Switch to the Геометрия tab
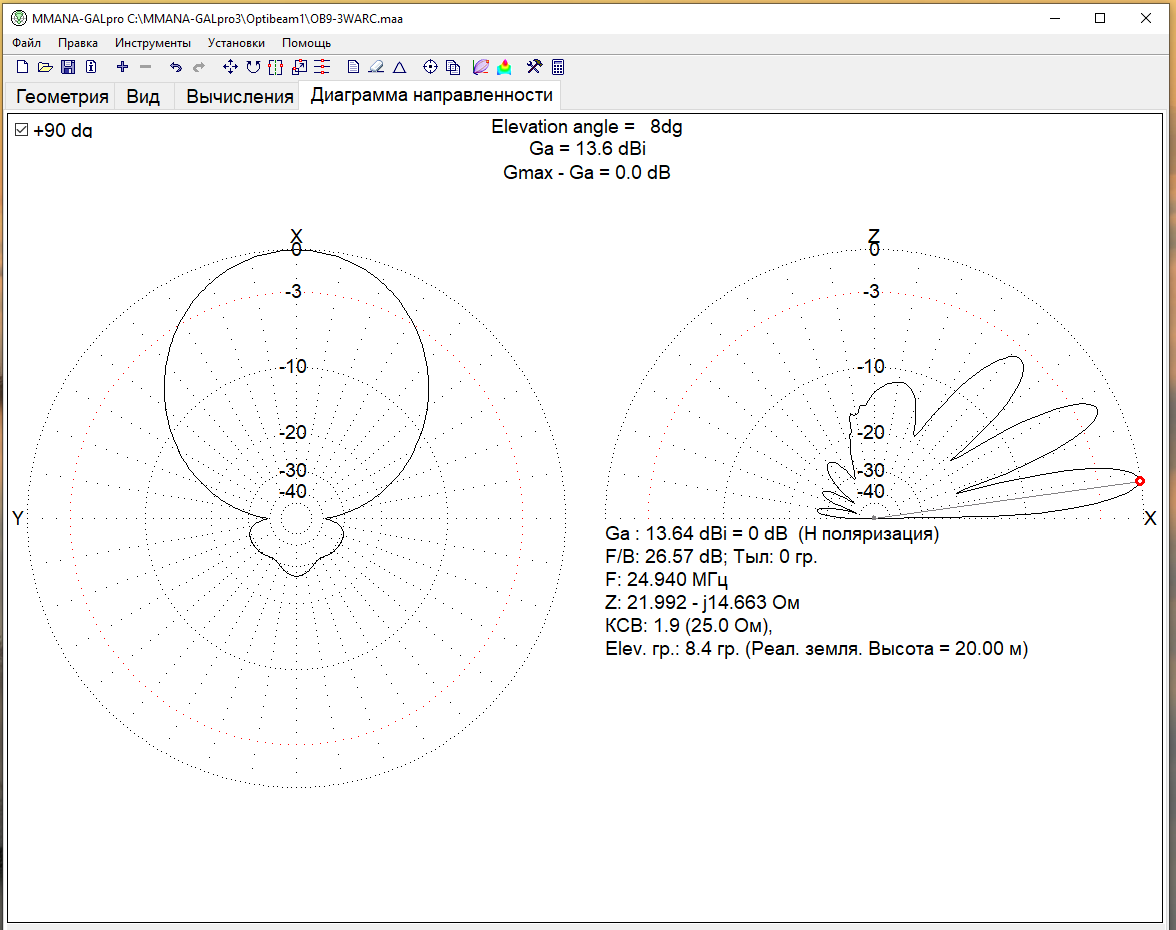This screenshot has width=1176, height=930. click(x=62, y=96)
